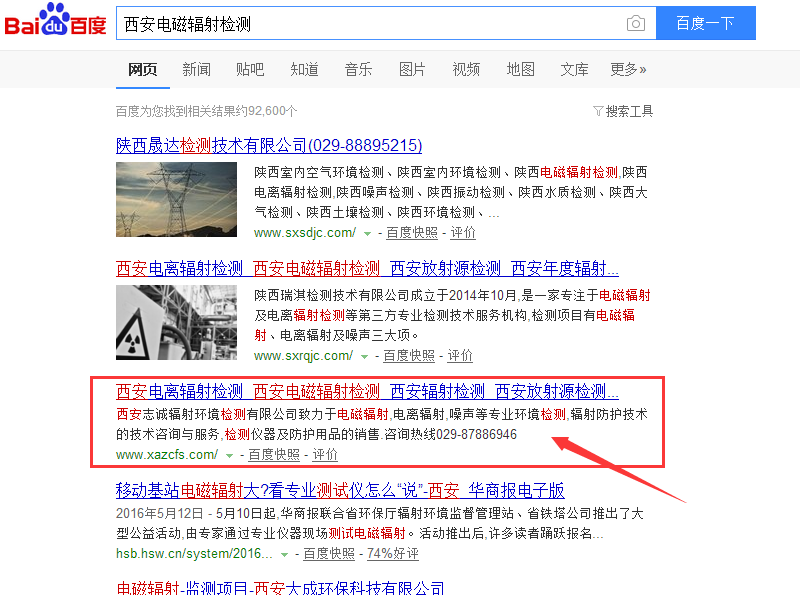Switch to the 新闻 tab
800x595 pixels.
point(196,69)
